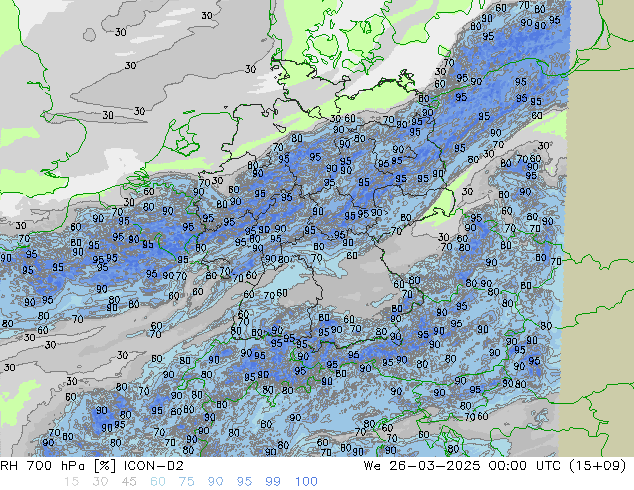The width and height of the screenshot is (634, 490).
Task: Pick the 60 value in the color legend
Action: pyautogui.click(x=158, y=482)
